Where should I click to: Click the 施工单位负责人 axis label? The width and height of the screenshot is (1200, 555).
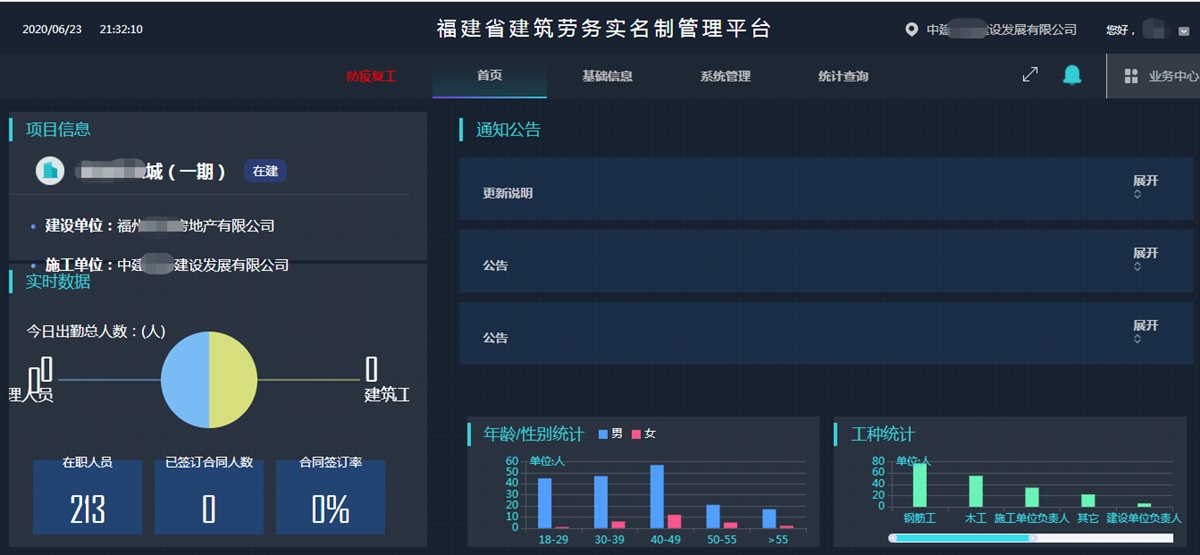coord(1032,518)
